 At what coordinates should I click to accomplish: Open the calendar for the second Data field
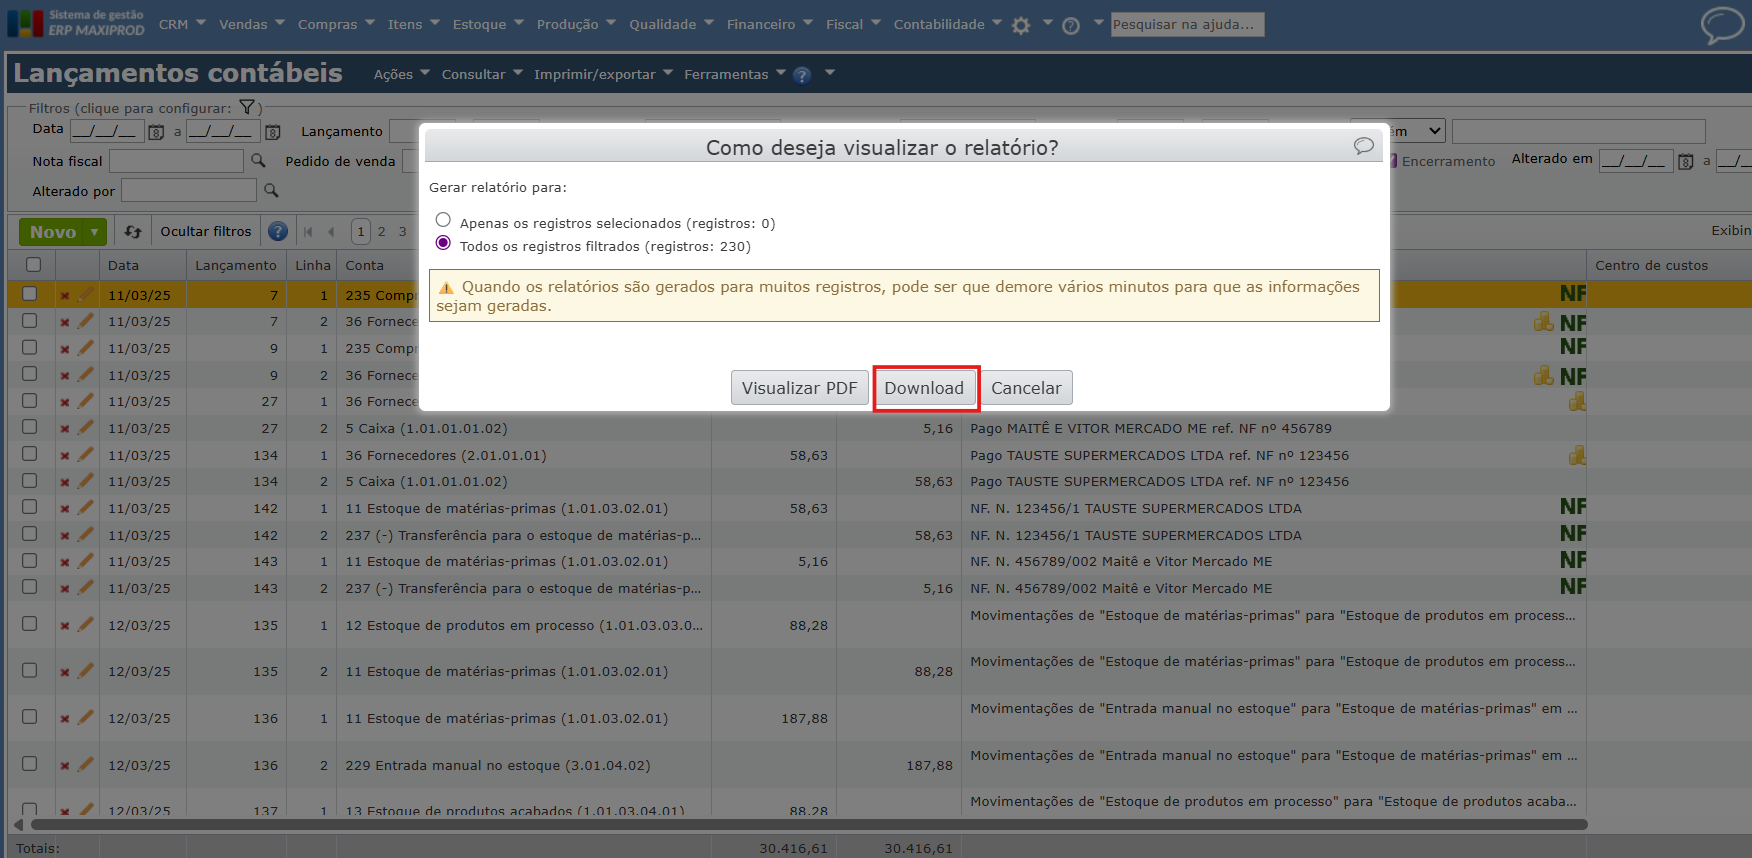273,132
